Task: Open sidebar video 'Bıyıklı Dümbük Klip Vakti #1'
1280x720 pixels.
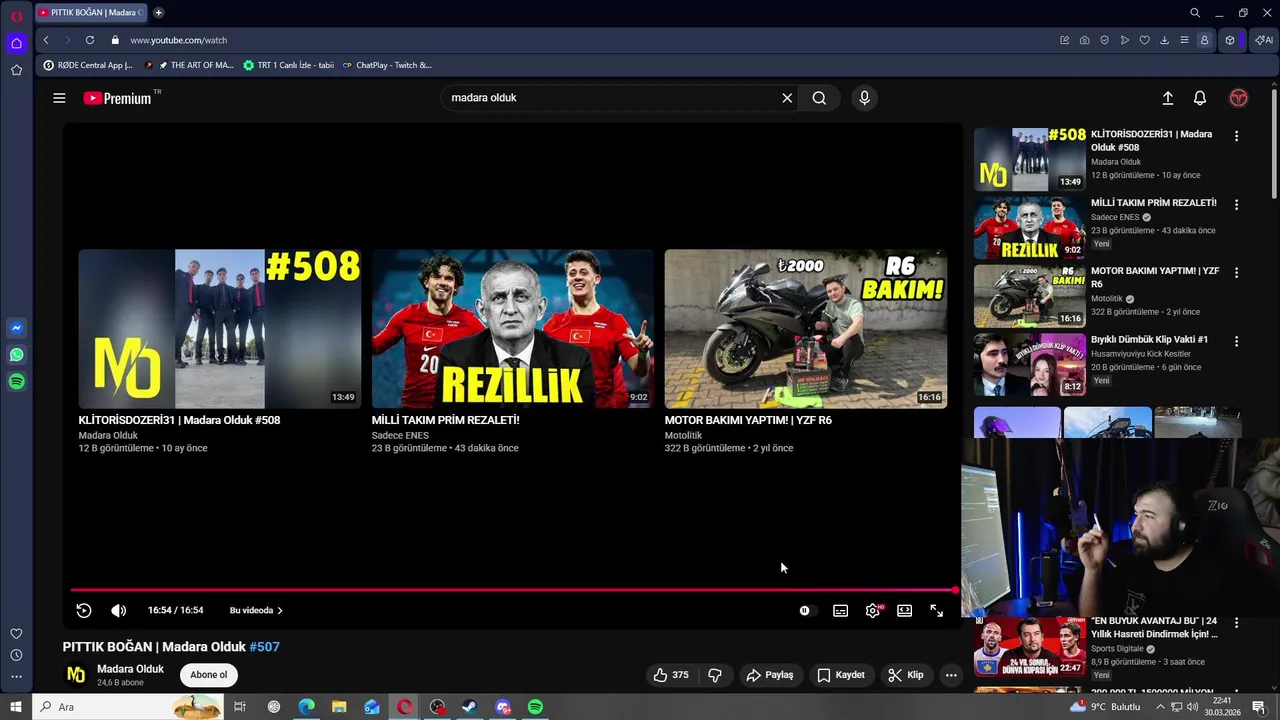Action: click(1149, 339)
